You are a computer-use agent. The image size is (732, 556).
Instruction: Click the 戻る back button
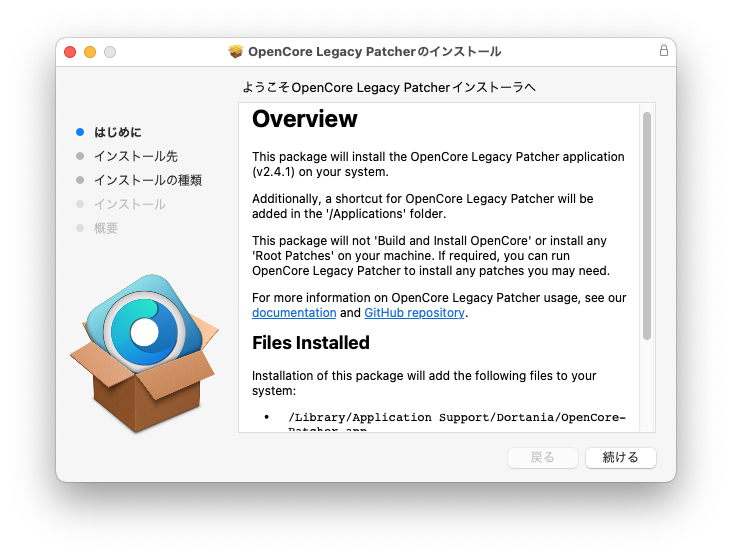tap(543, 457)
